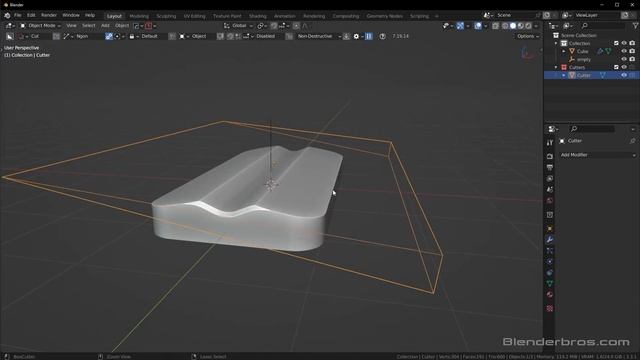The height and width of the screenshot is (360, 640).
Task: Switch to the Modeling workspace tab
Action: [x=139, y=16]
